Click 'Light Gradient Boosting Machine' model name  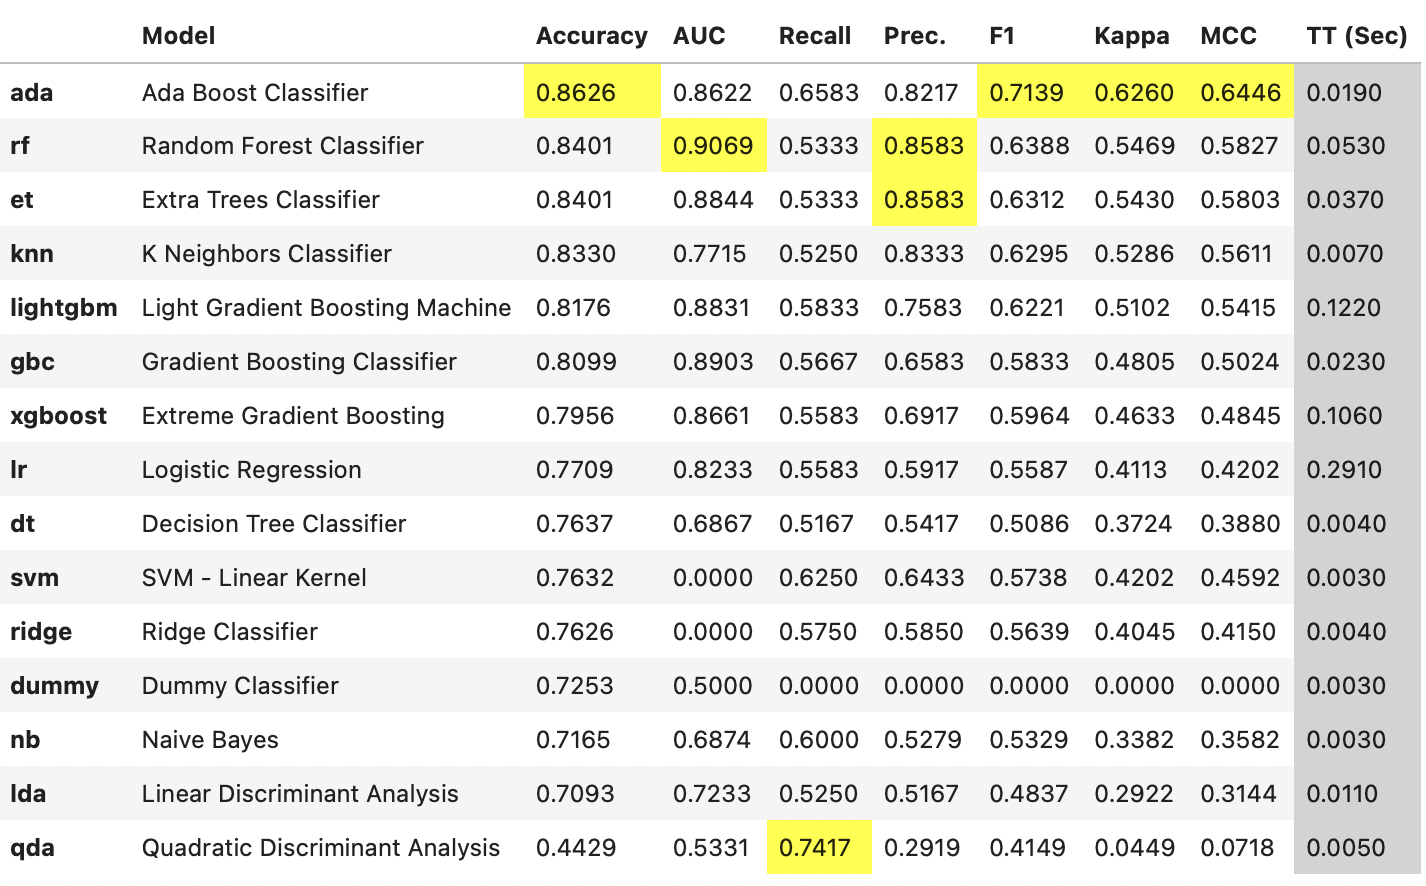326,308
